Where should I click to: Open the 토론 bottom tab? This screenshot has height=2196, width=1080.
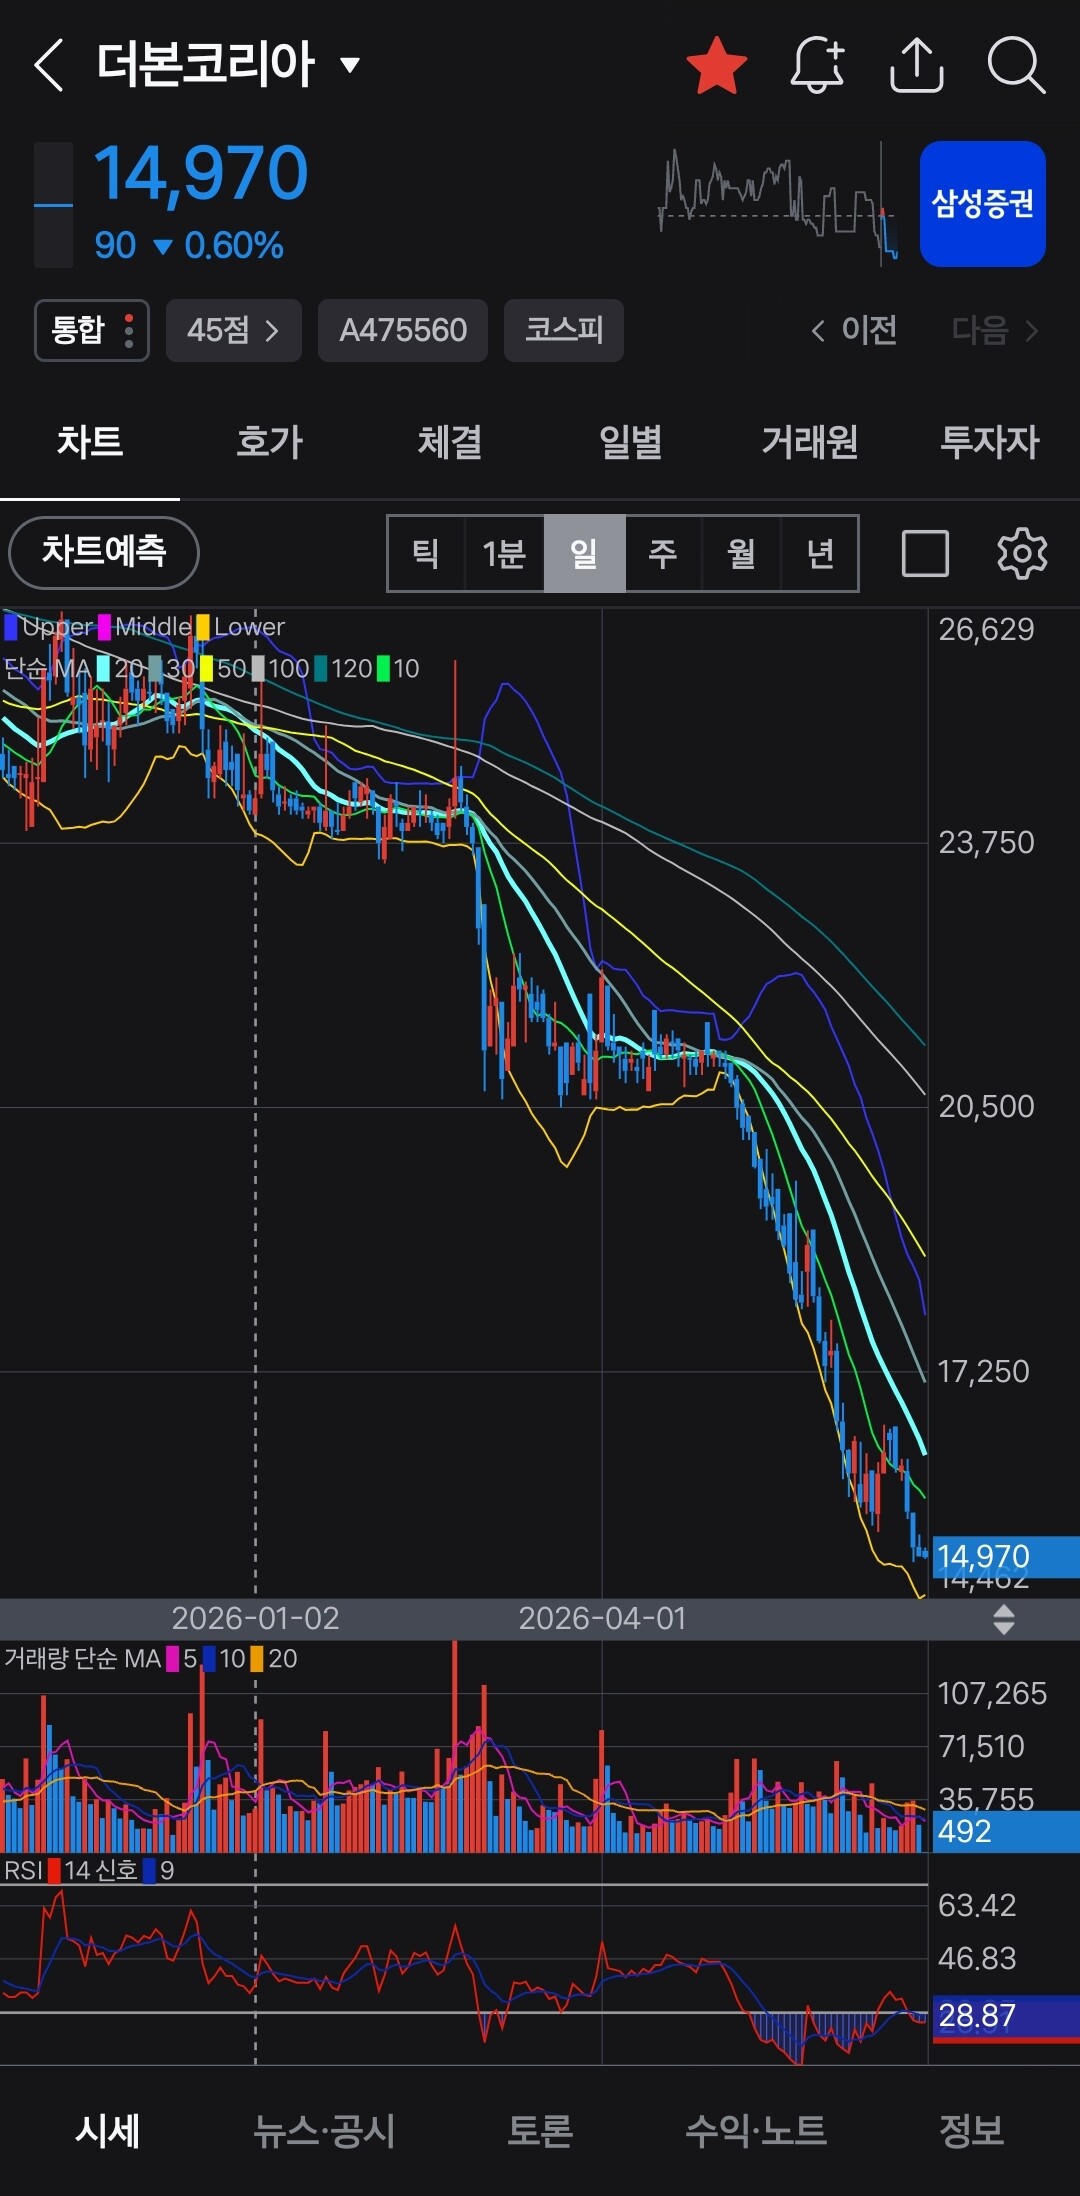point(540,2131)
